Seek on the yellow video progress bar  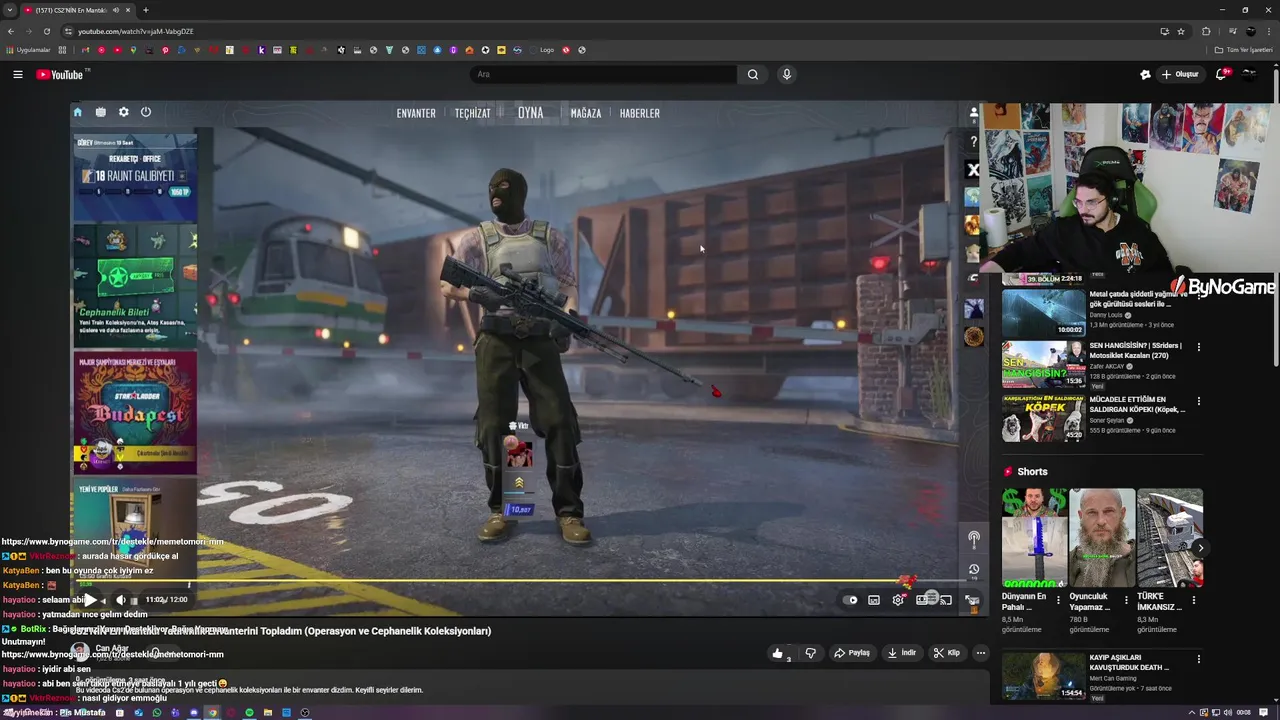tap(523, 580)
